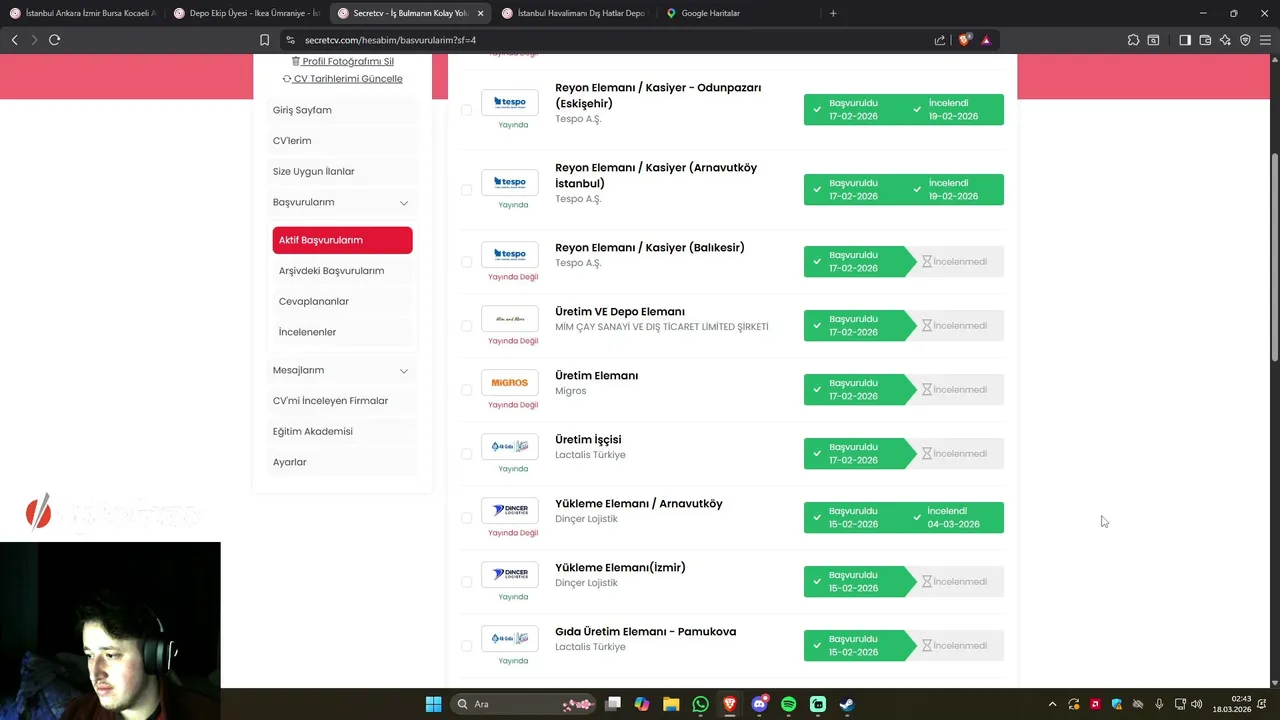This screenshot has height=720, width=1280.
Task: Open Arşivdeki Başvurularım
Action: click(x=342, y=271)
